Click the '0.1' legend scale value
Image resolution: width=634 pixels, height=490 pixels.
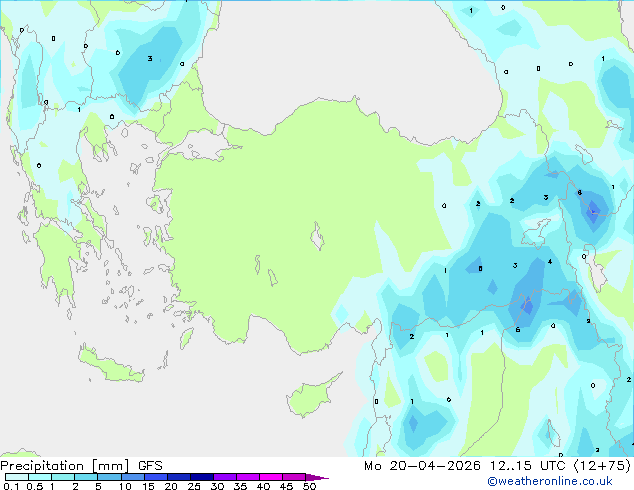pos(11,486)
